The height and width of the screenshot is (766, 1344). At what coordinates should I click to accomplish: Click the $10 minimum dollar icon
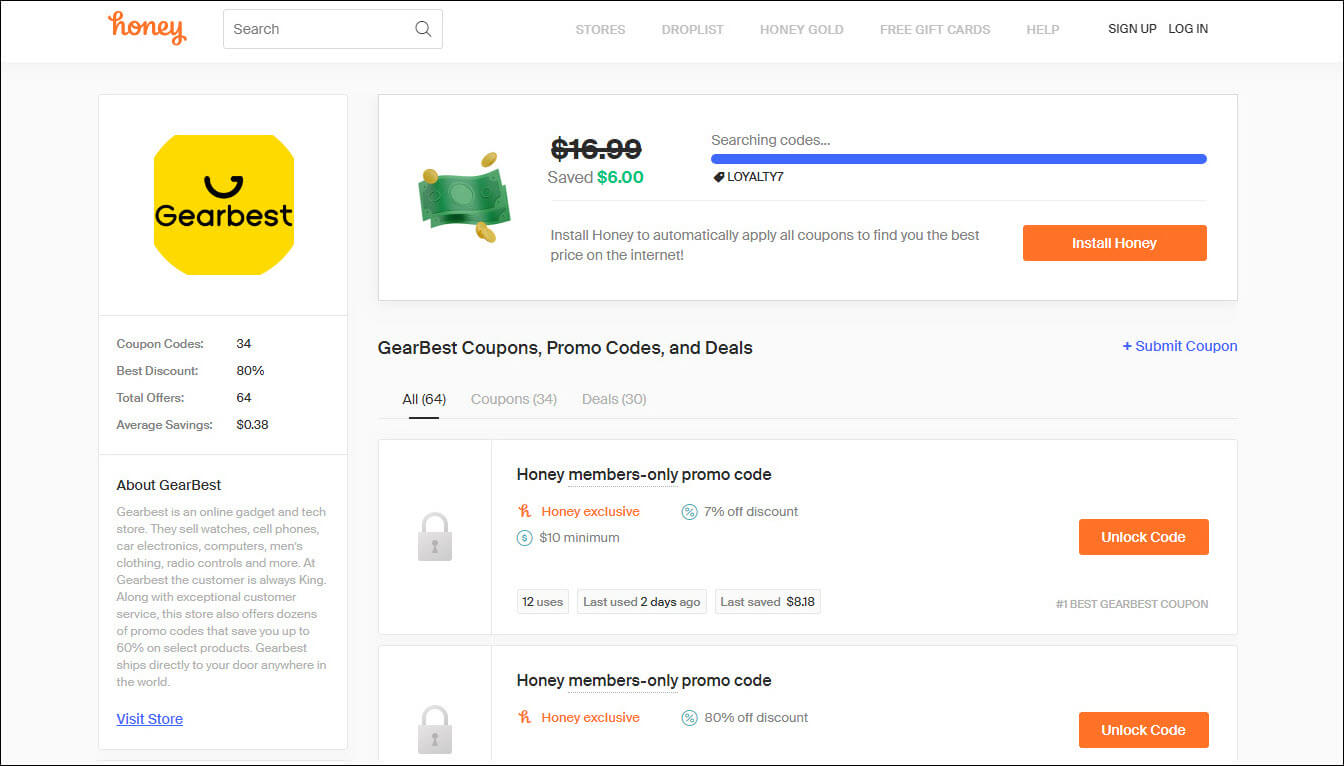(x=525, y=538)
